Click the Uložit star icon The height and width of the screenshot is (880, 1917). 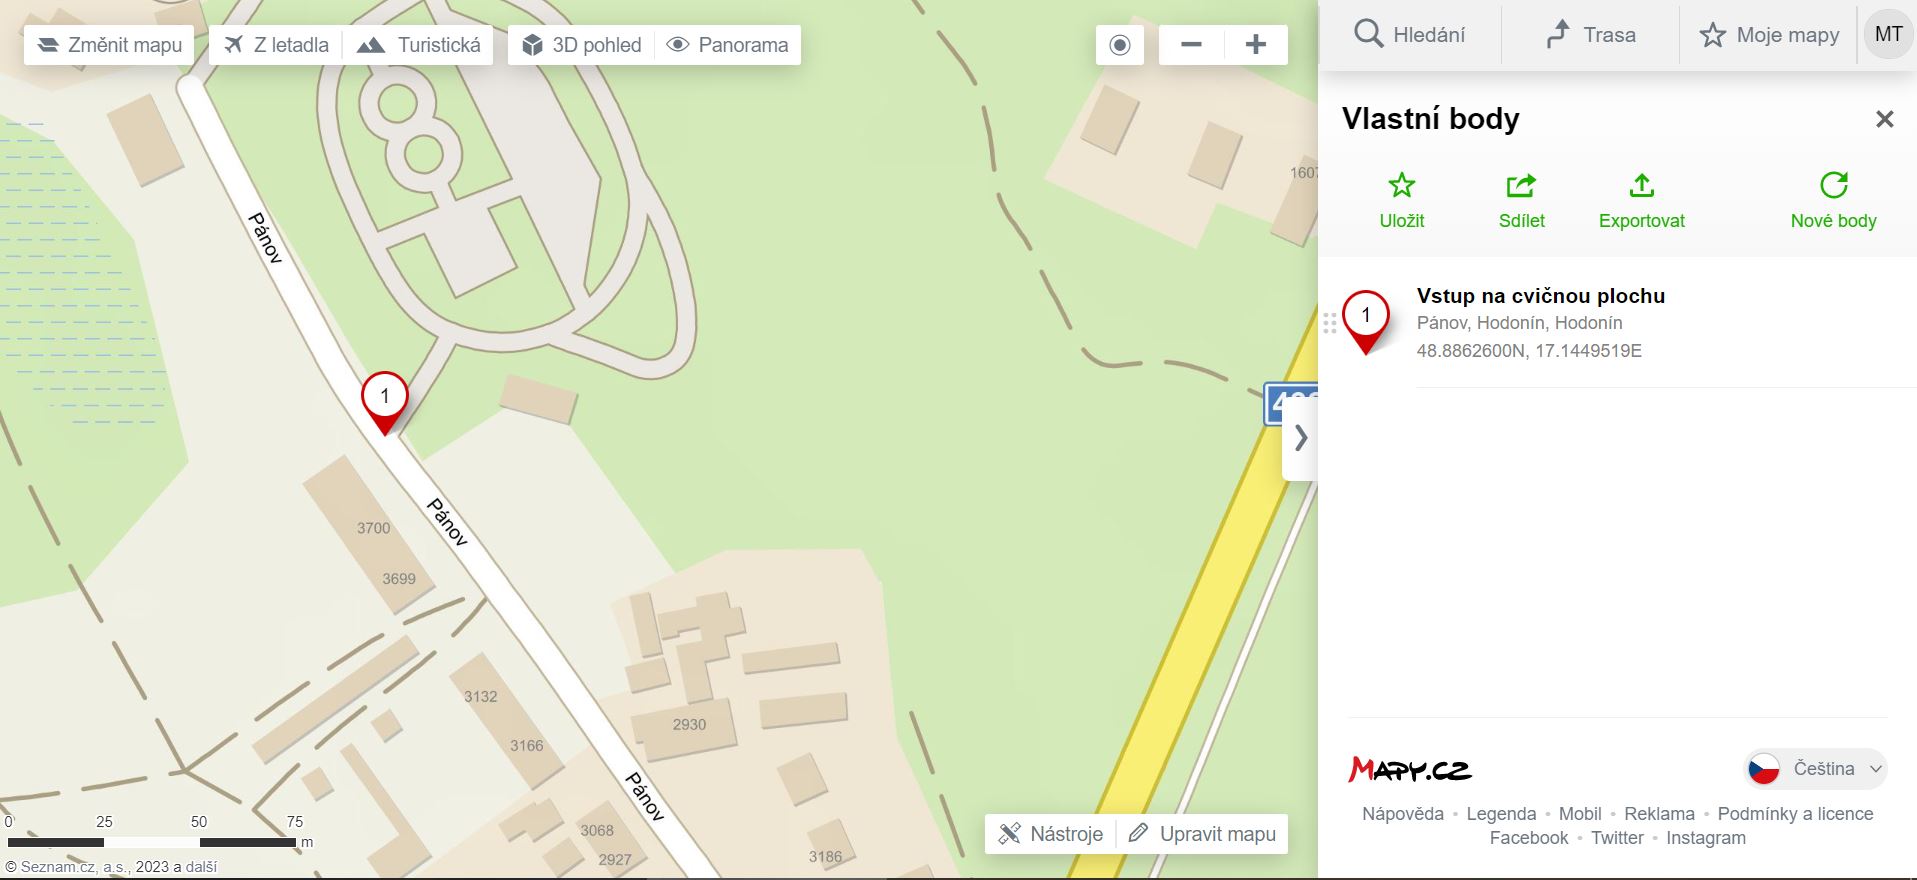1401,185
